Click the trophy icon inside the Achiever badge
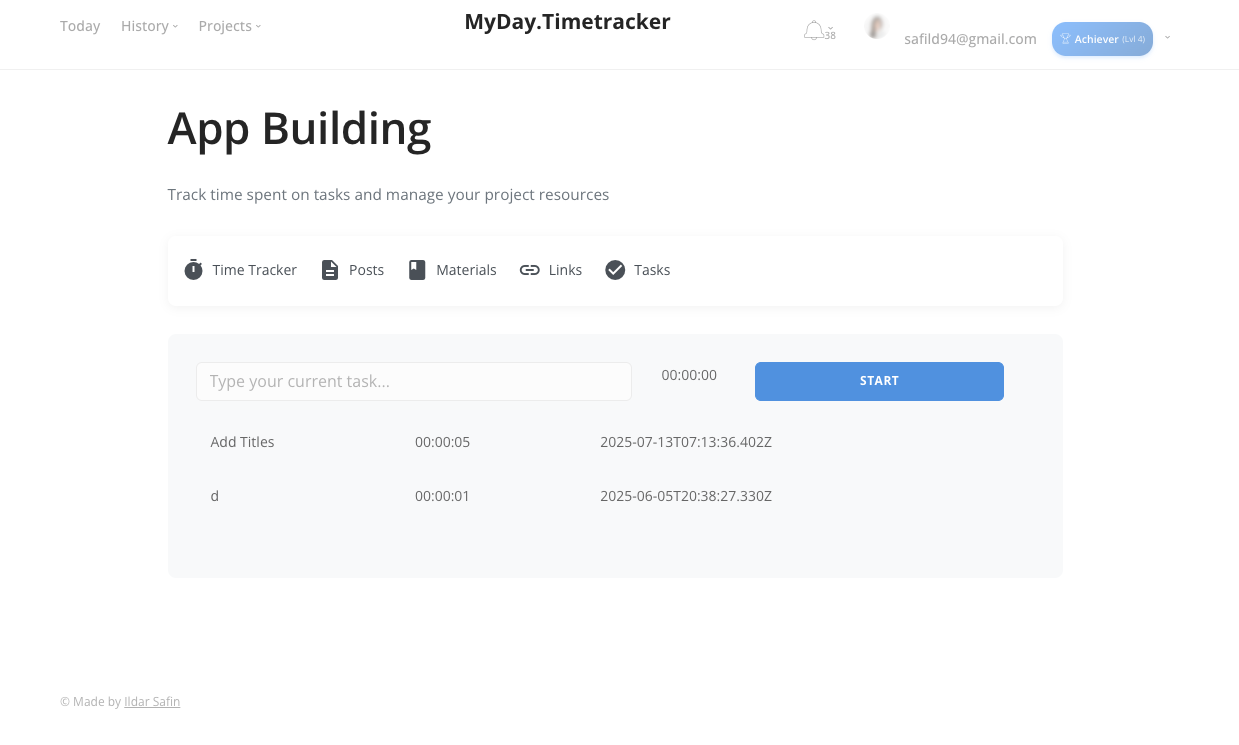Screen dimensions: 1239x745 pyautogui.click(x=1066, y=39)
